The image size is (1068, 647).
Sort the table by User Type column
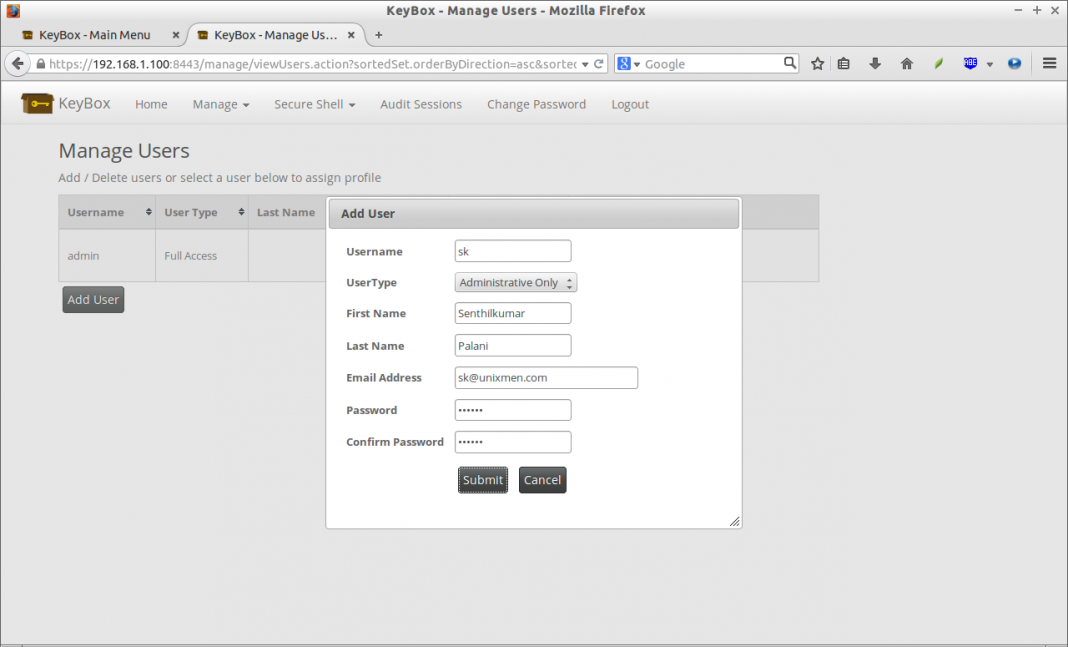tap(202, 212)
